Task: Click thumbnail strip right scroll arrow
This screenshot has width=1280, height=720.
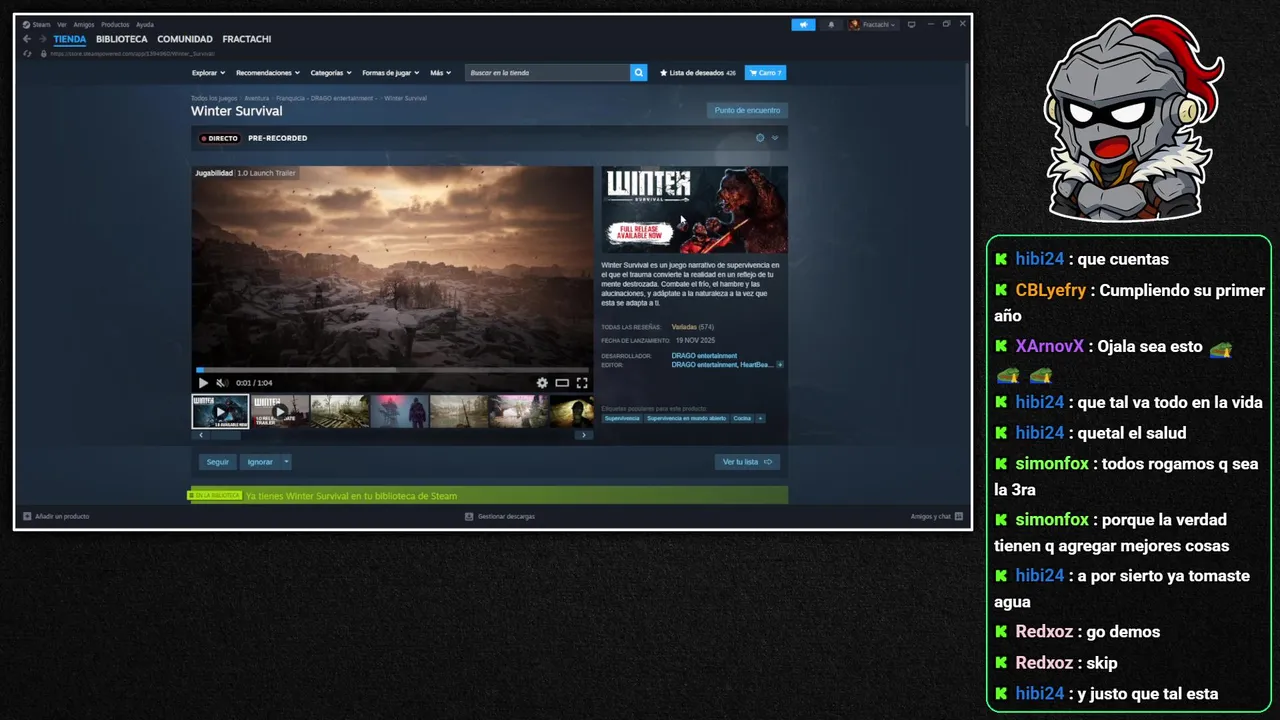Action: click(584, 435)
